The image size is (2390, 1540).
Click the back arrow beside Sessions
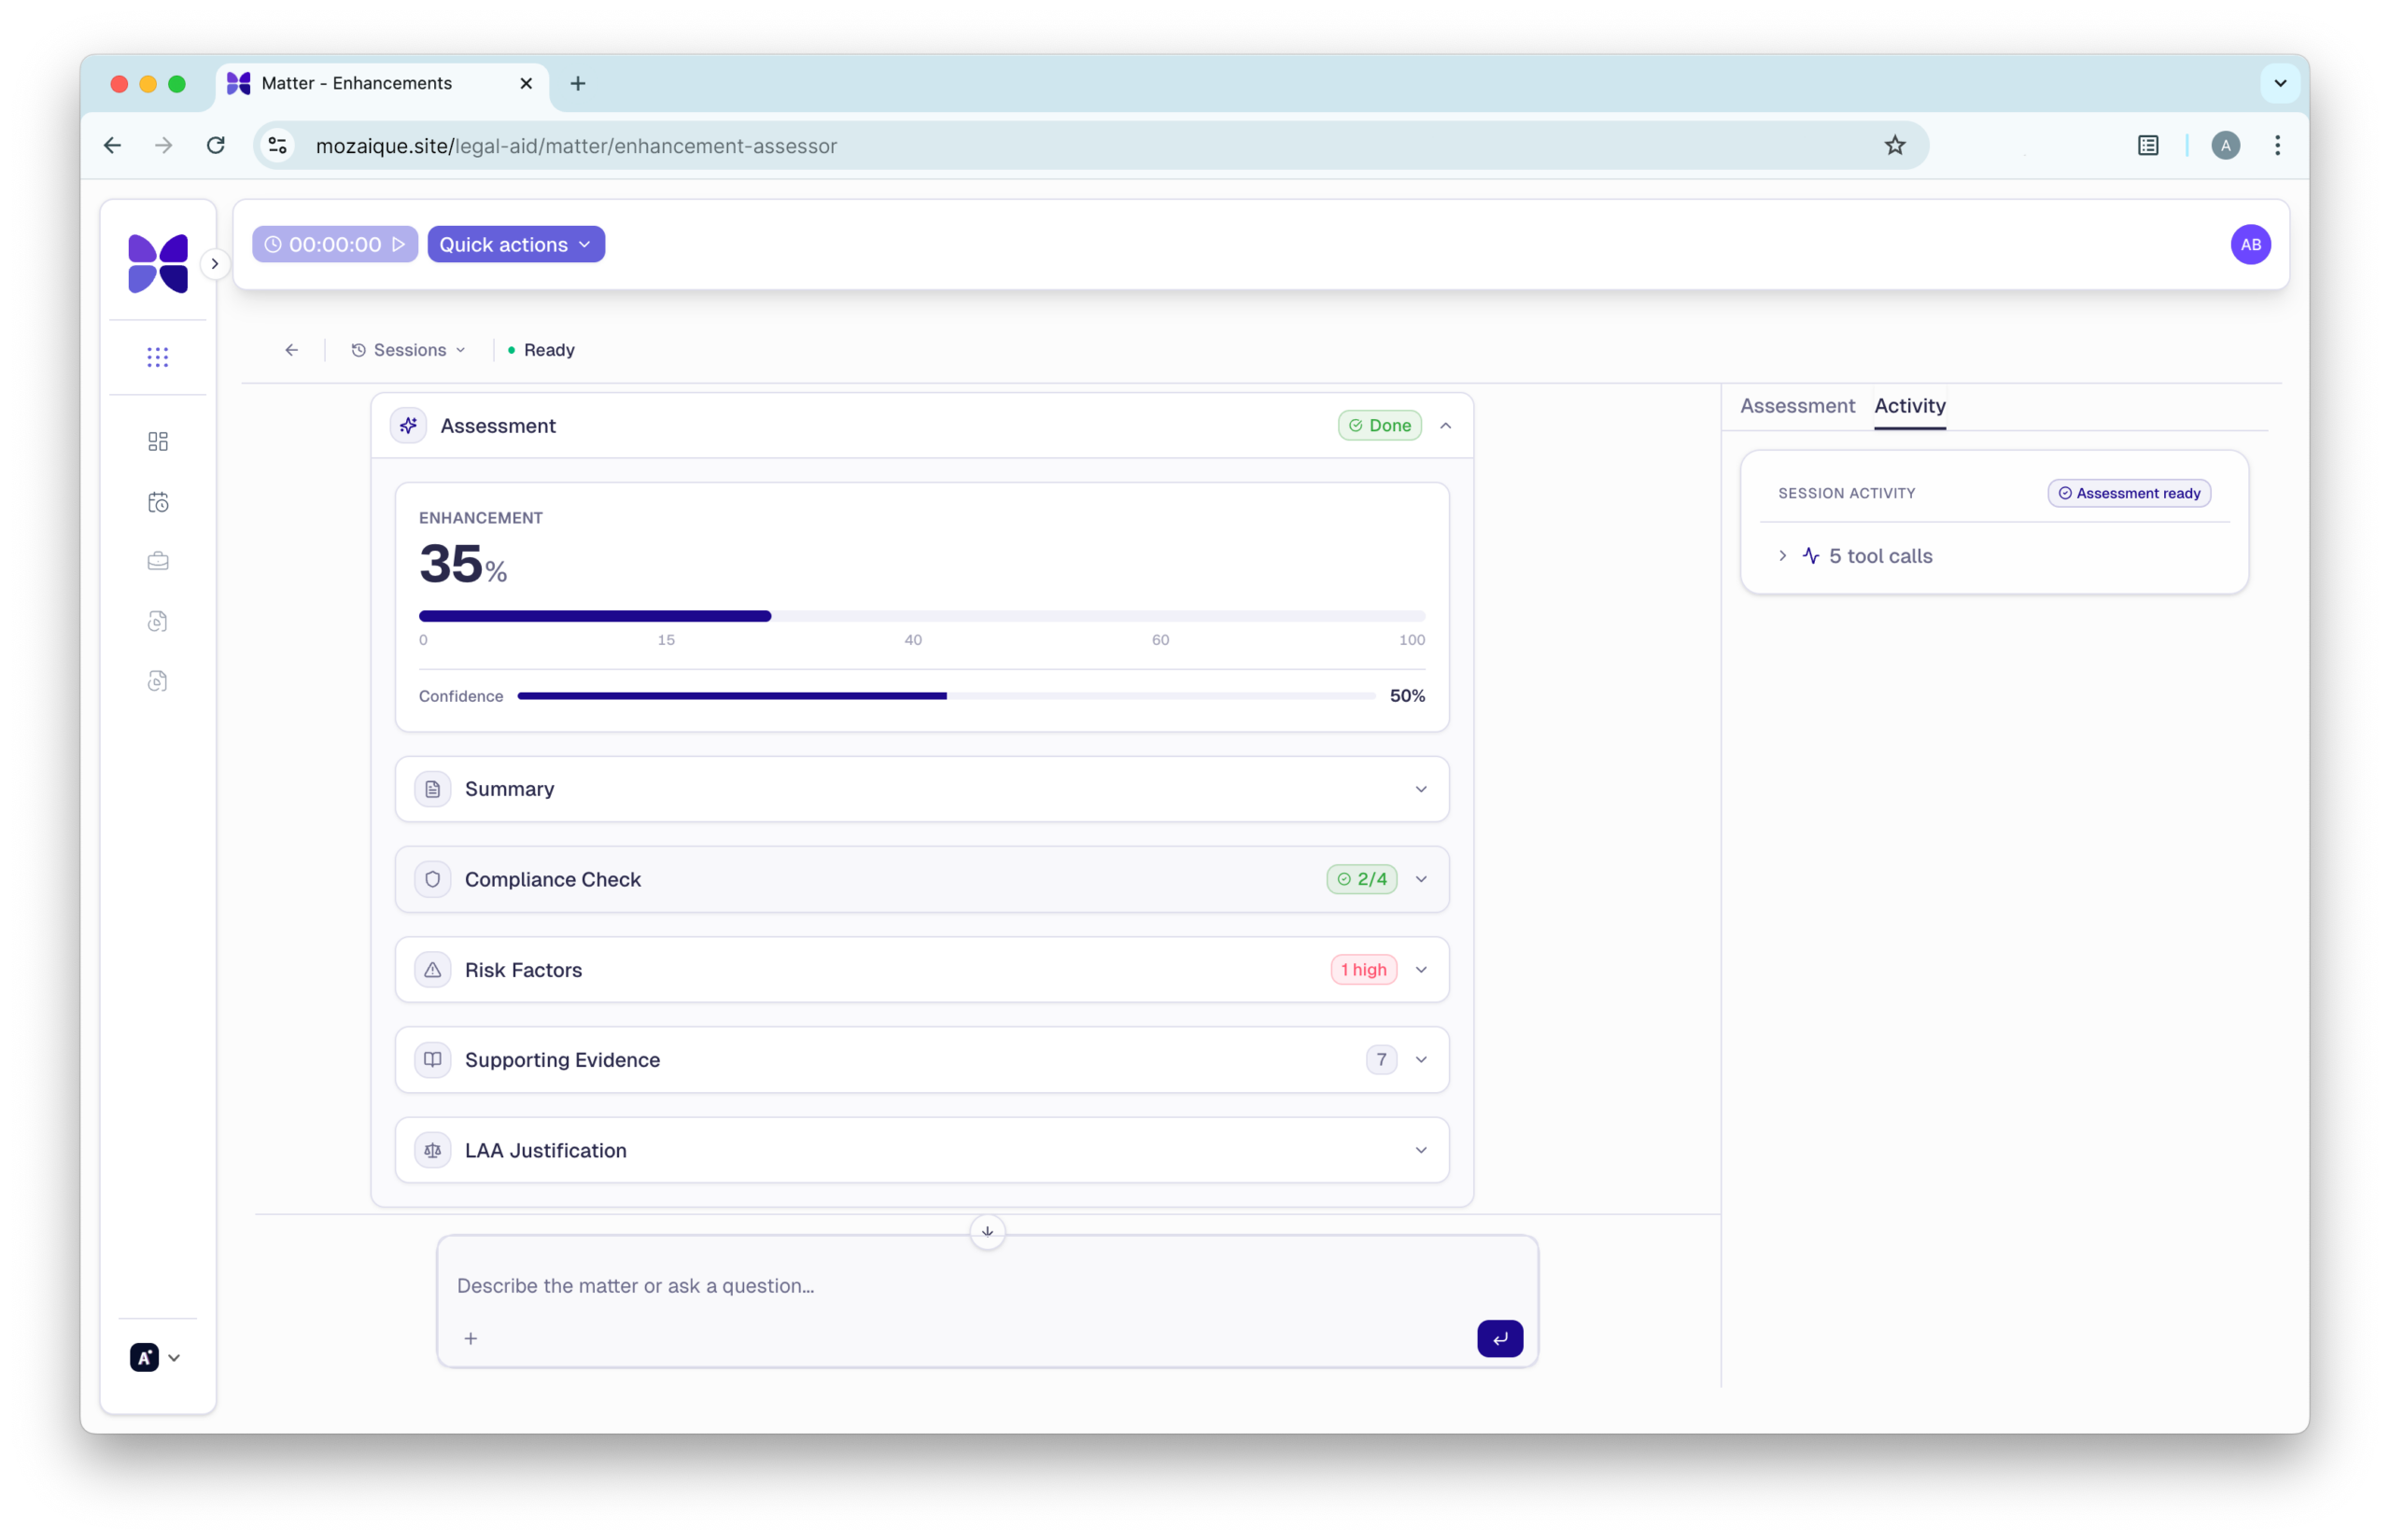292,350
